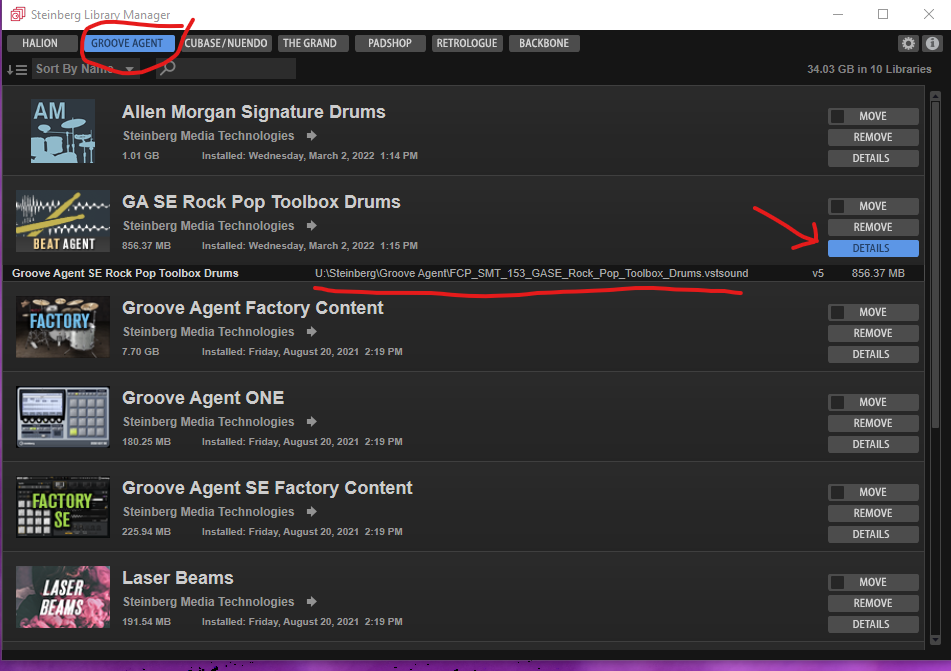Check Move box for Groove Agent ONE
This screenshot has height=671, width=951.
click(838, 402)
